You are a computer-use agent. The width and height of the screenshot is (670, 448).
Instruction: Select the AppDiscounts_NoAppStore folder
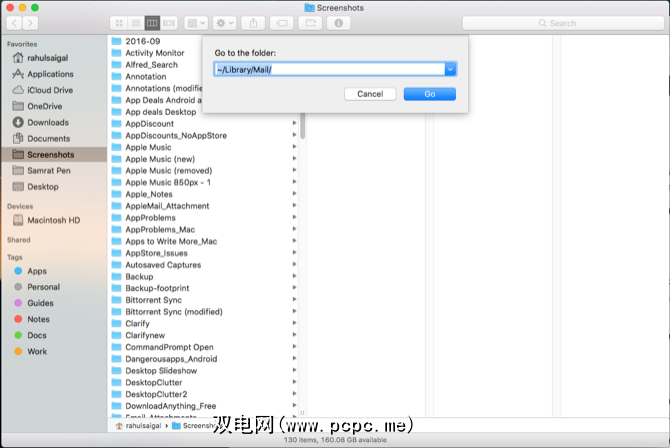(176, 136)
